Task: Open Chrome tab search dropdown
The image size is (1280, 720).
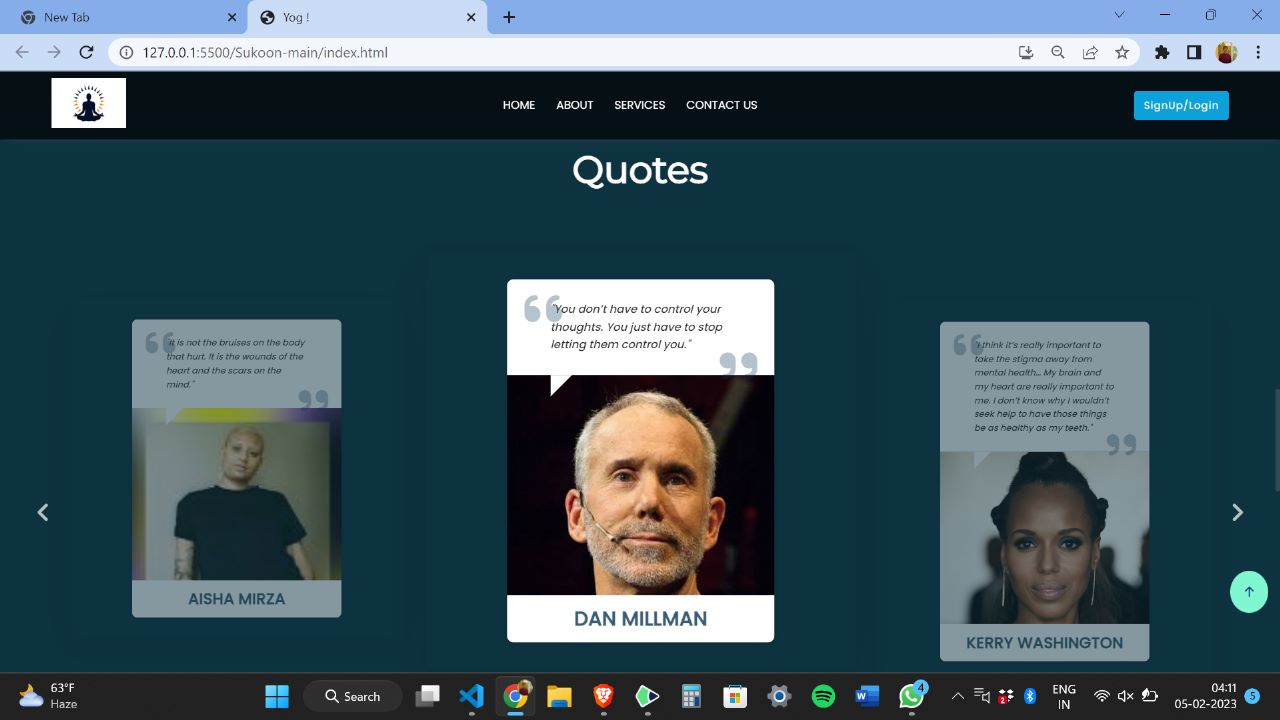Action: tap(1119, 15)
